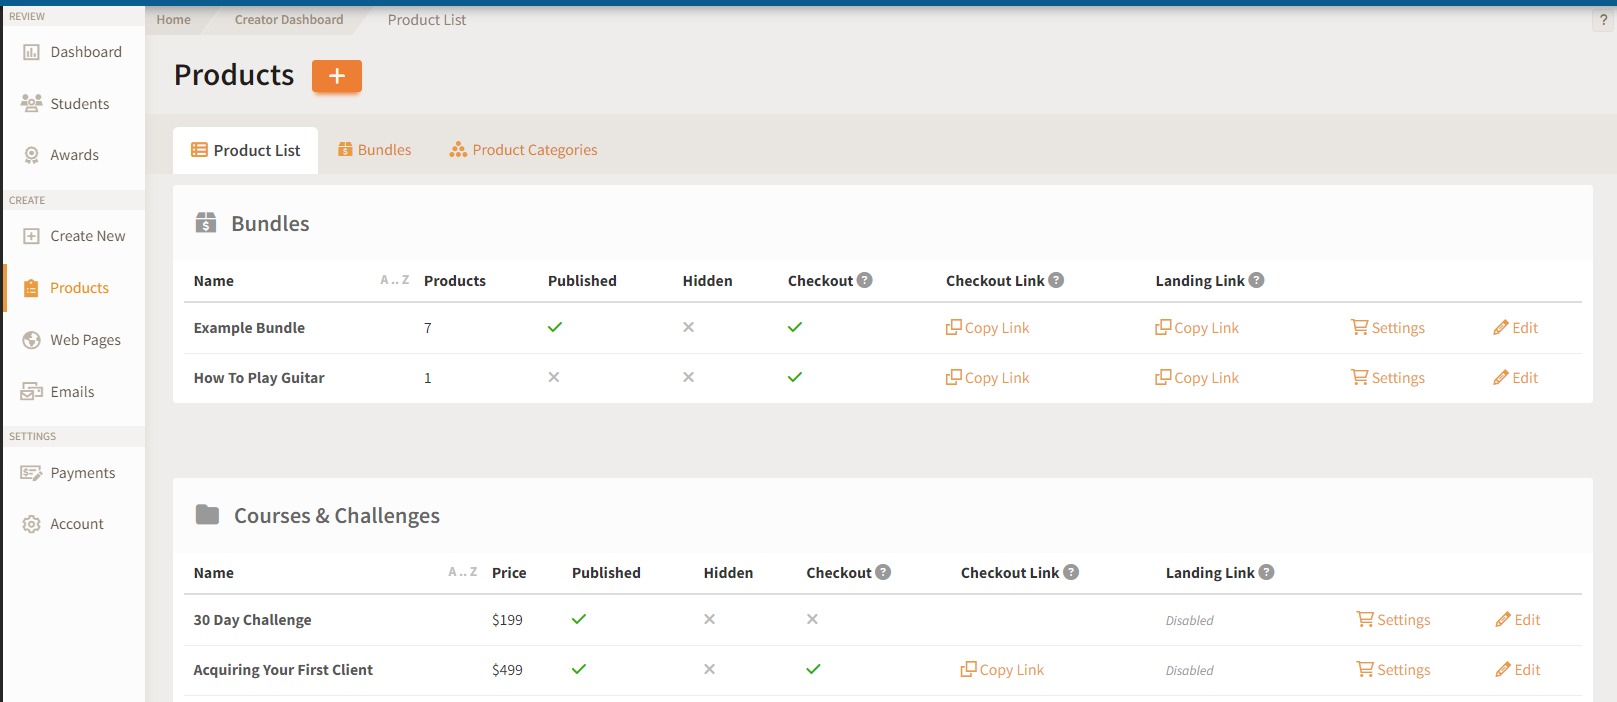This screenshot has height=702, width=1617.
Task: Select the How To Play Guitar name
Action: point(259,378)
